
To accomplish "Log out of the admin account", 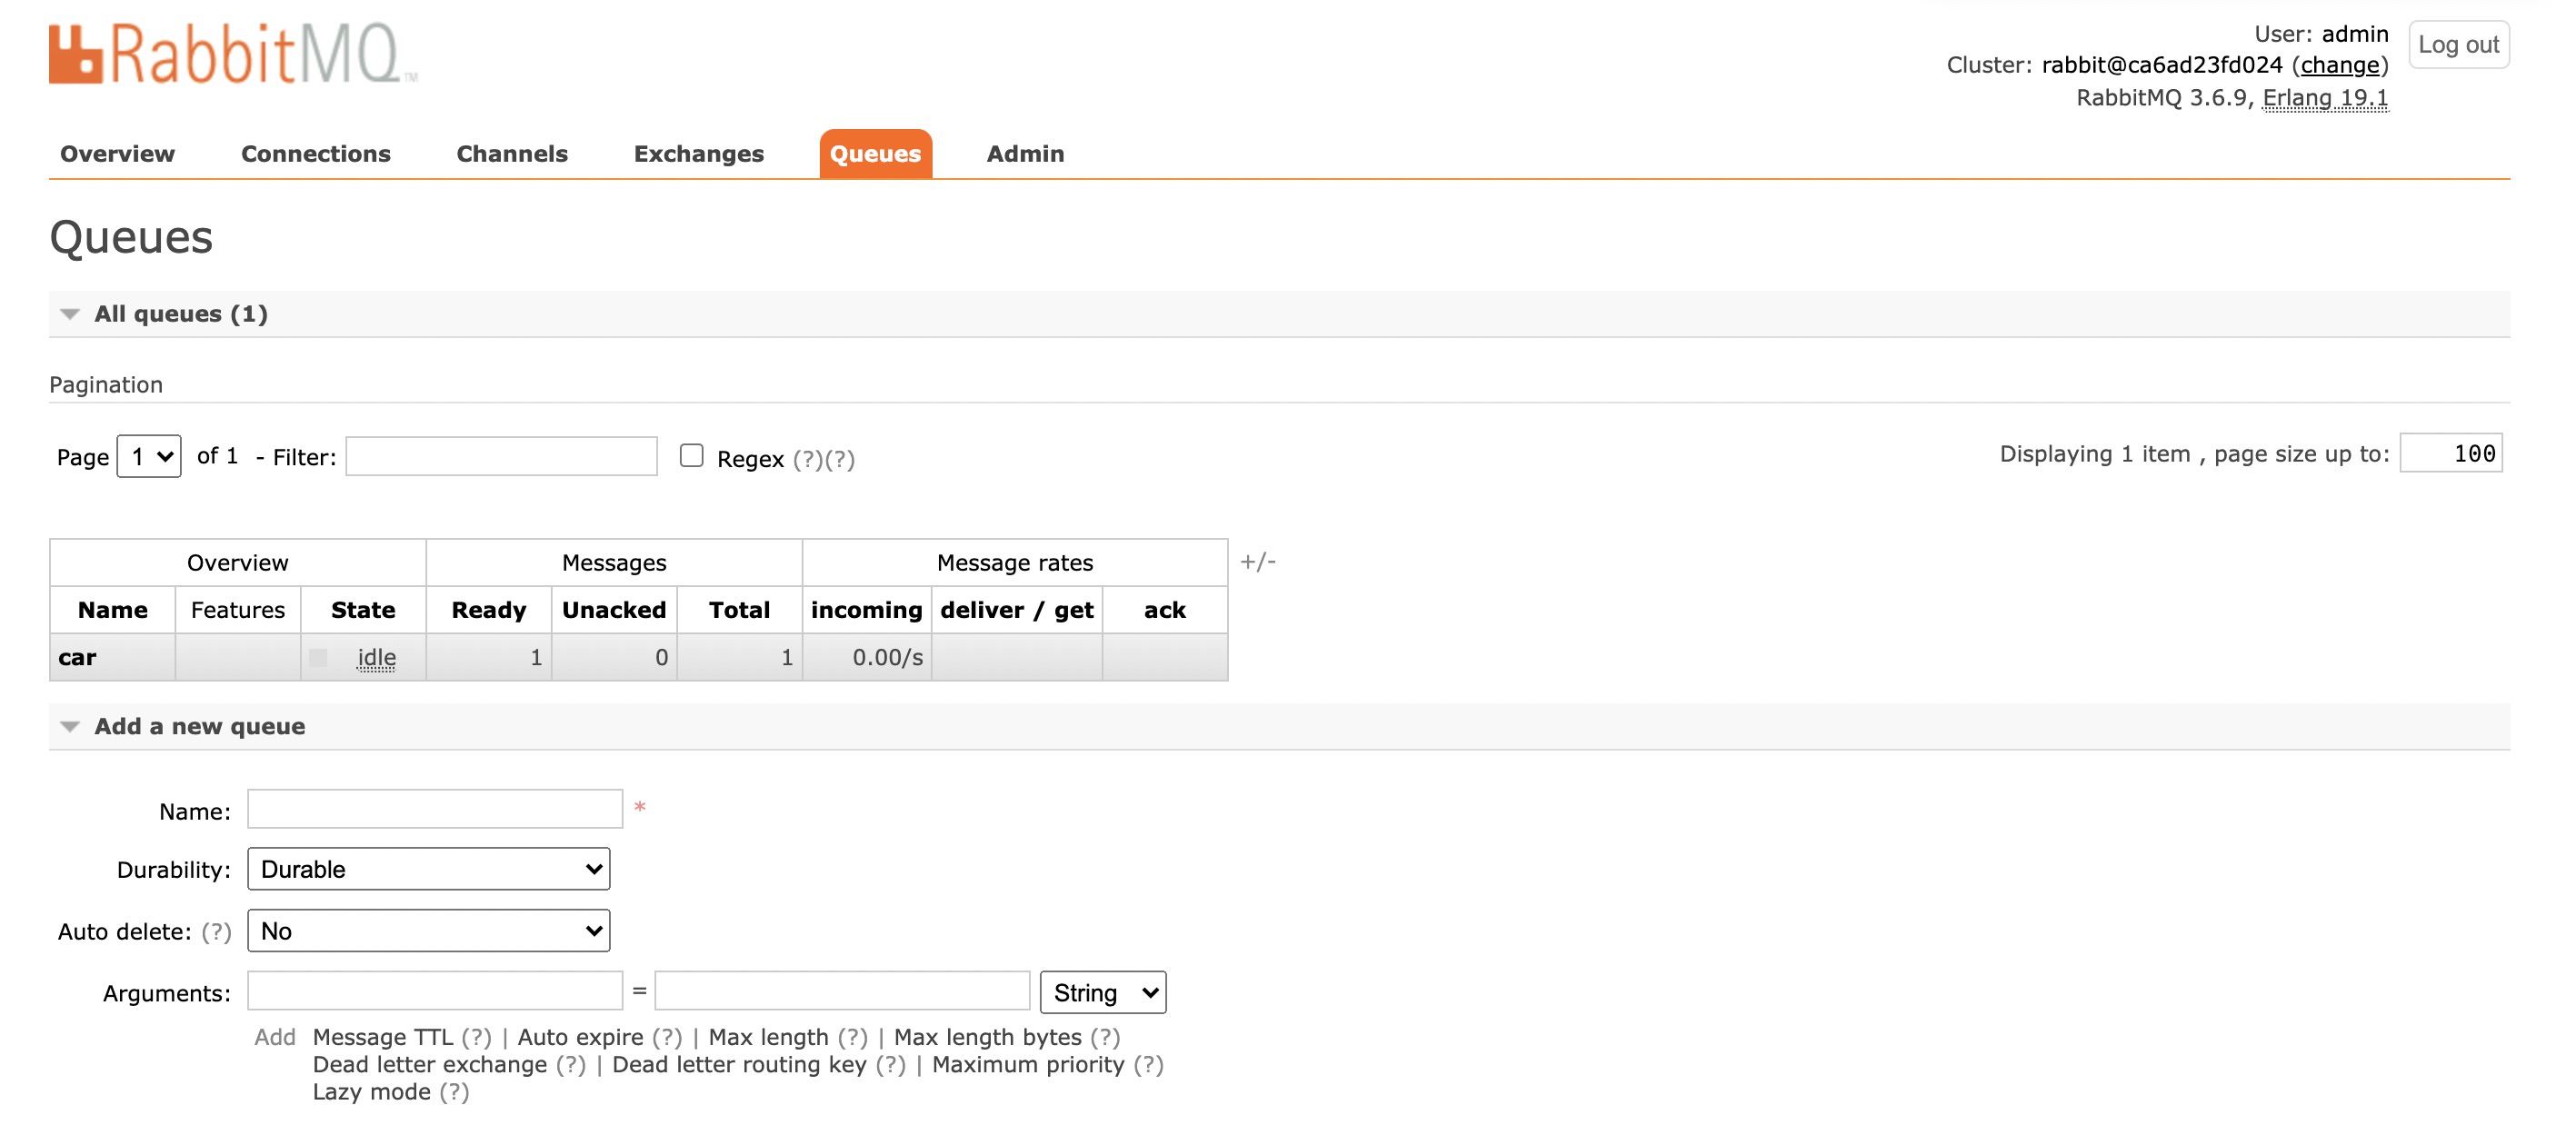I will pos(2458,45).
